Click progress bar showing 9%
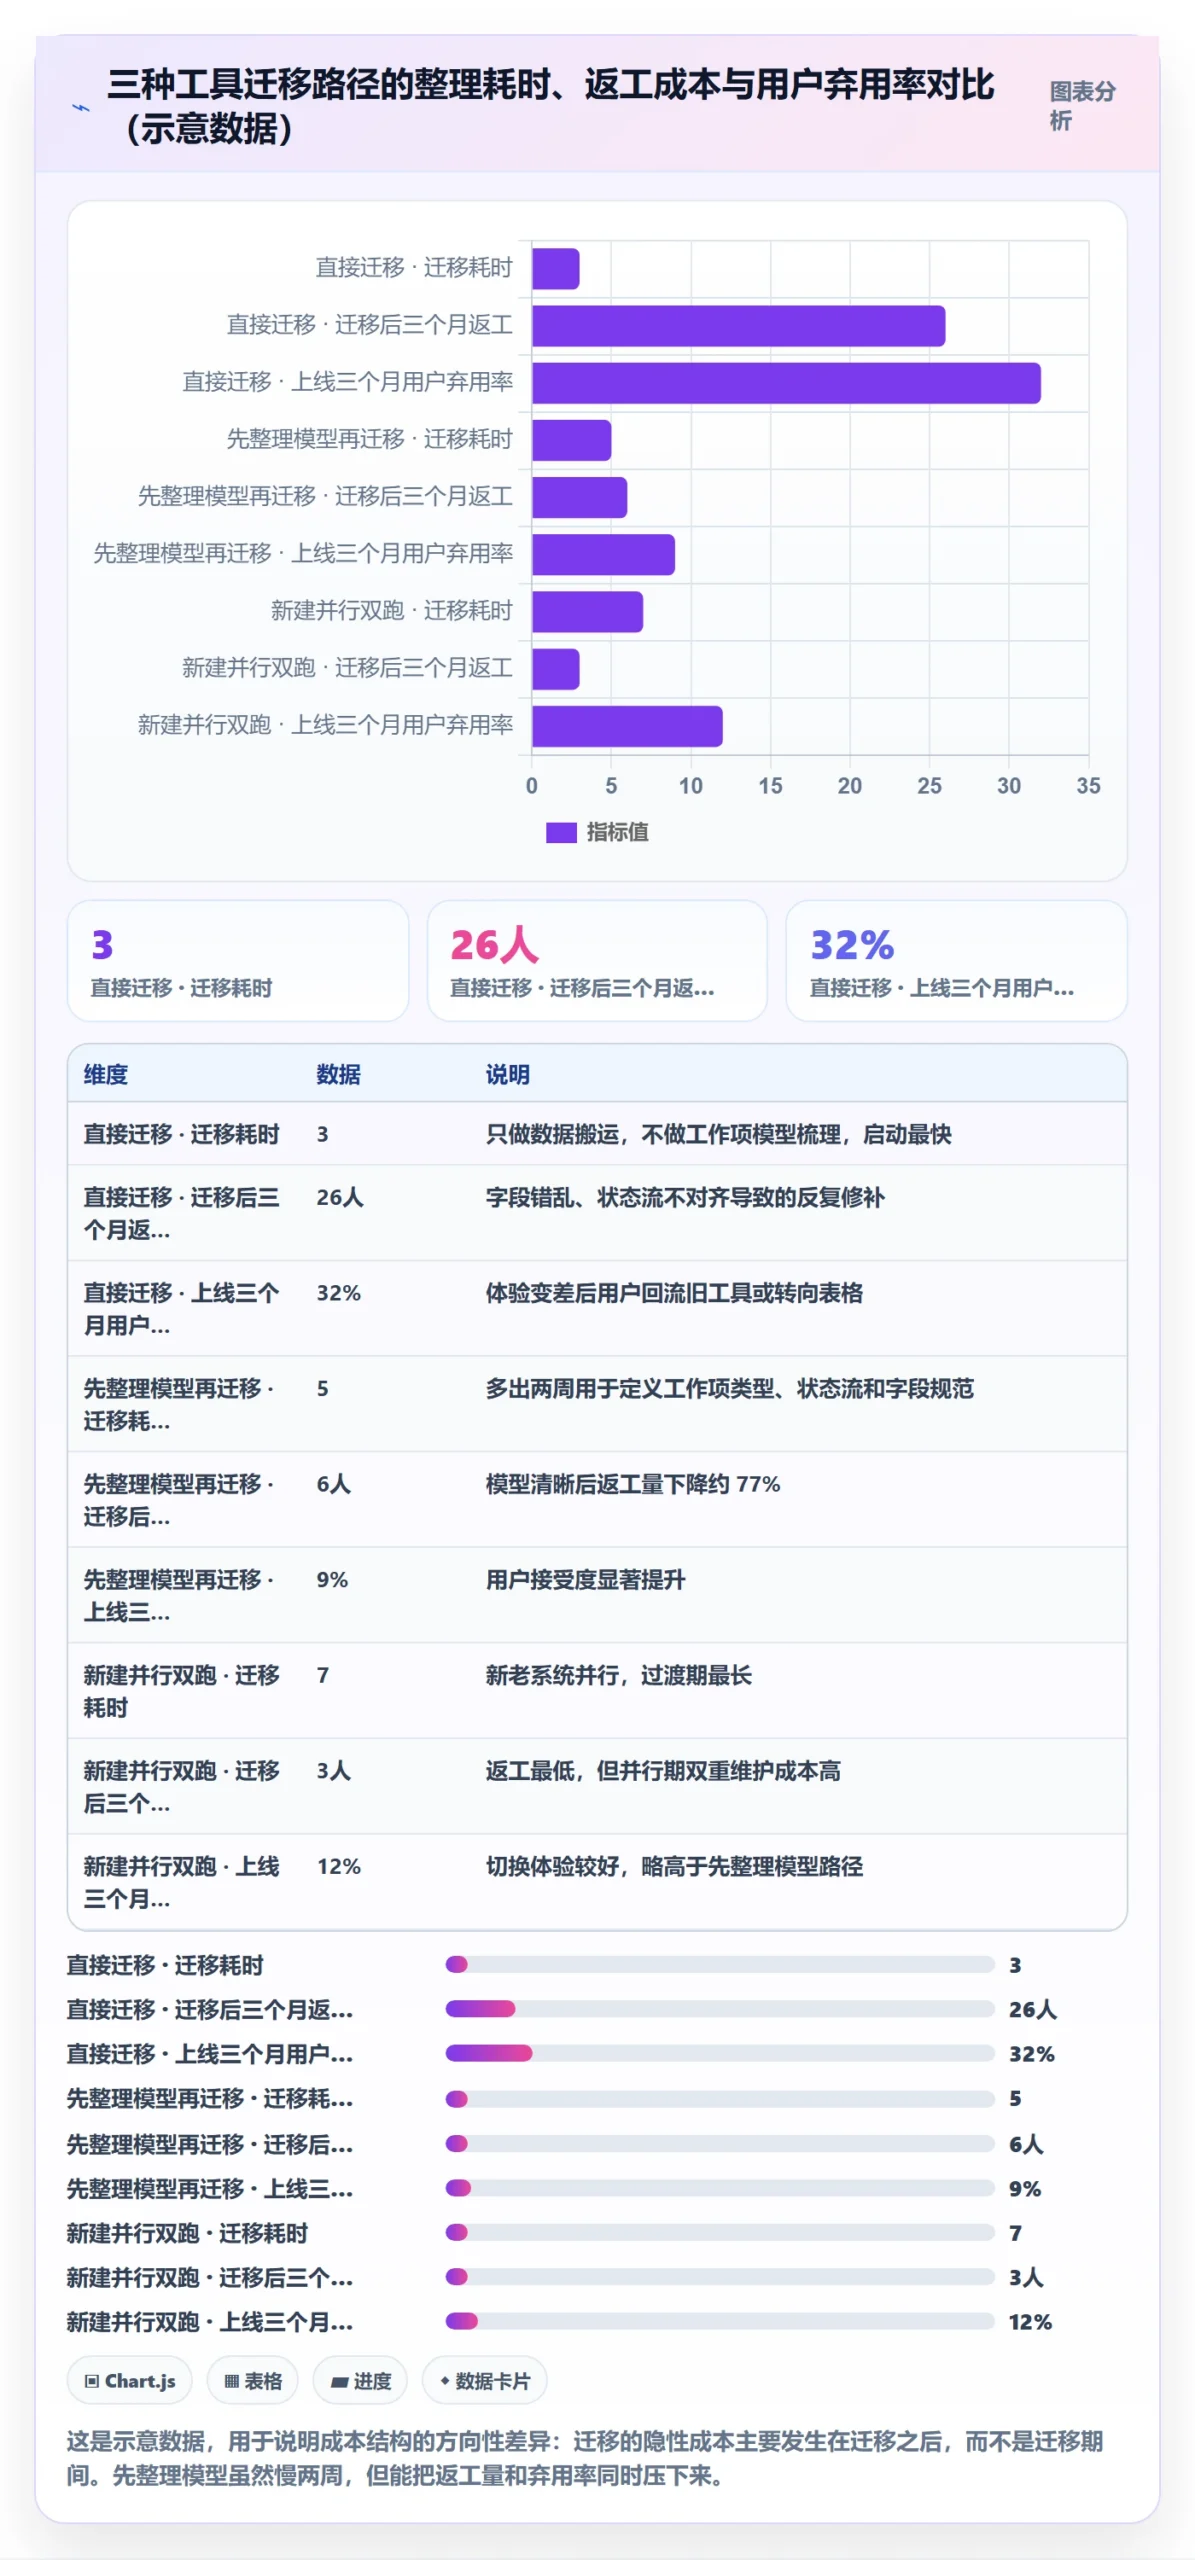 pyautogui.click(x=720, y=2188)
